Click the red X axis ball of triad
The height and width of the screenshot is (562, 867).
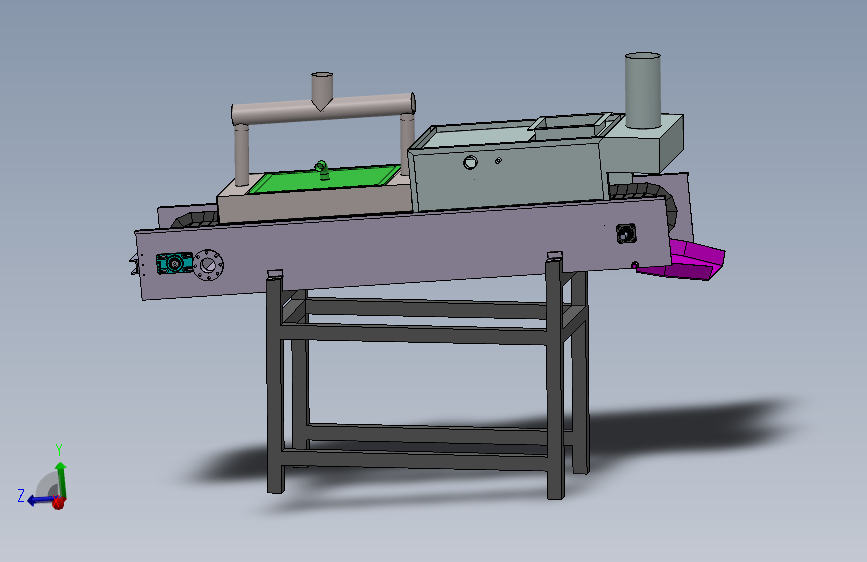click(x=58, y=503)
